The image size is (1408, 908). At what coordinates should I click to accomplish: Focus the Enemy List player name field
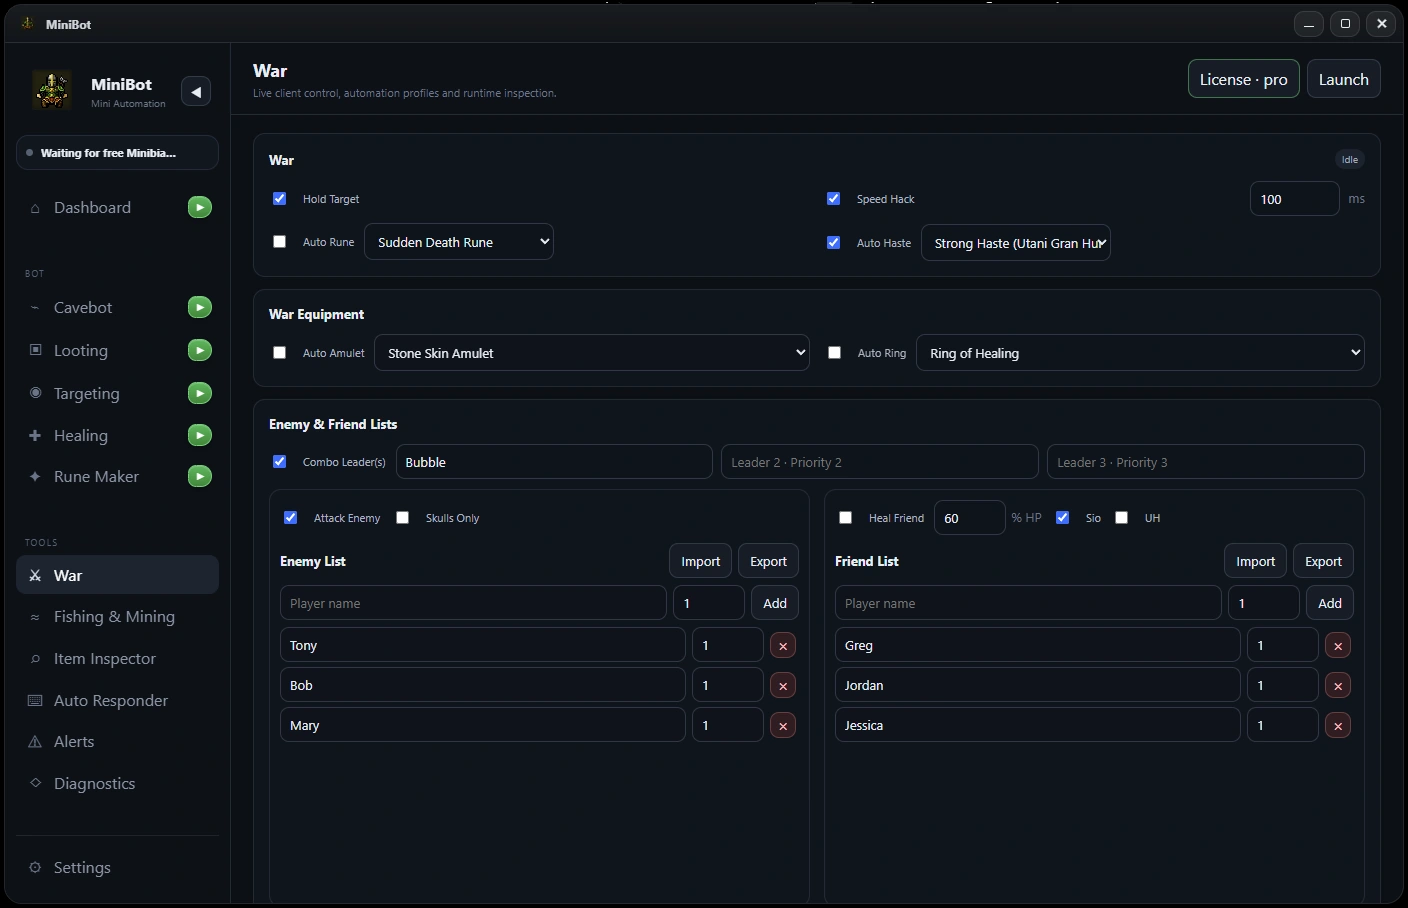click(473, 603)
